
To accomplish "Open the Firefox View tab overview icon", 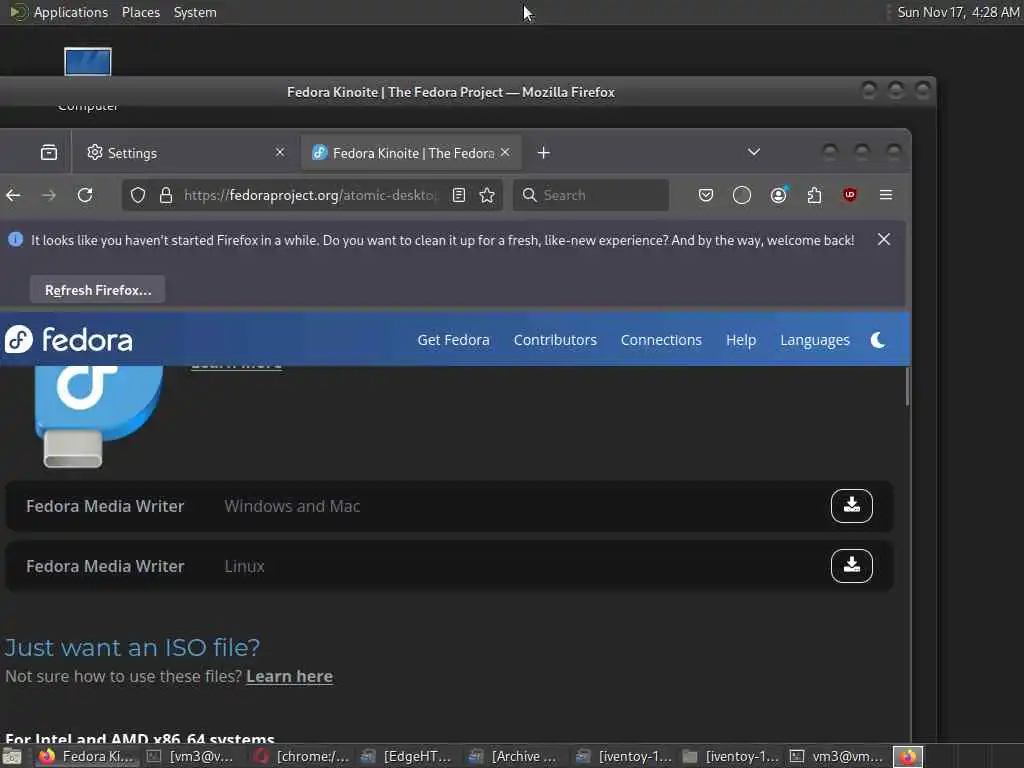I will pos(49,153).
